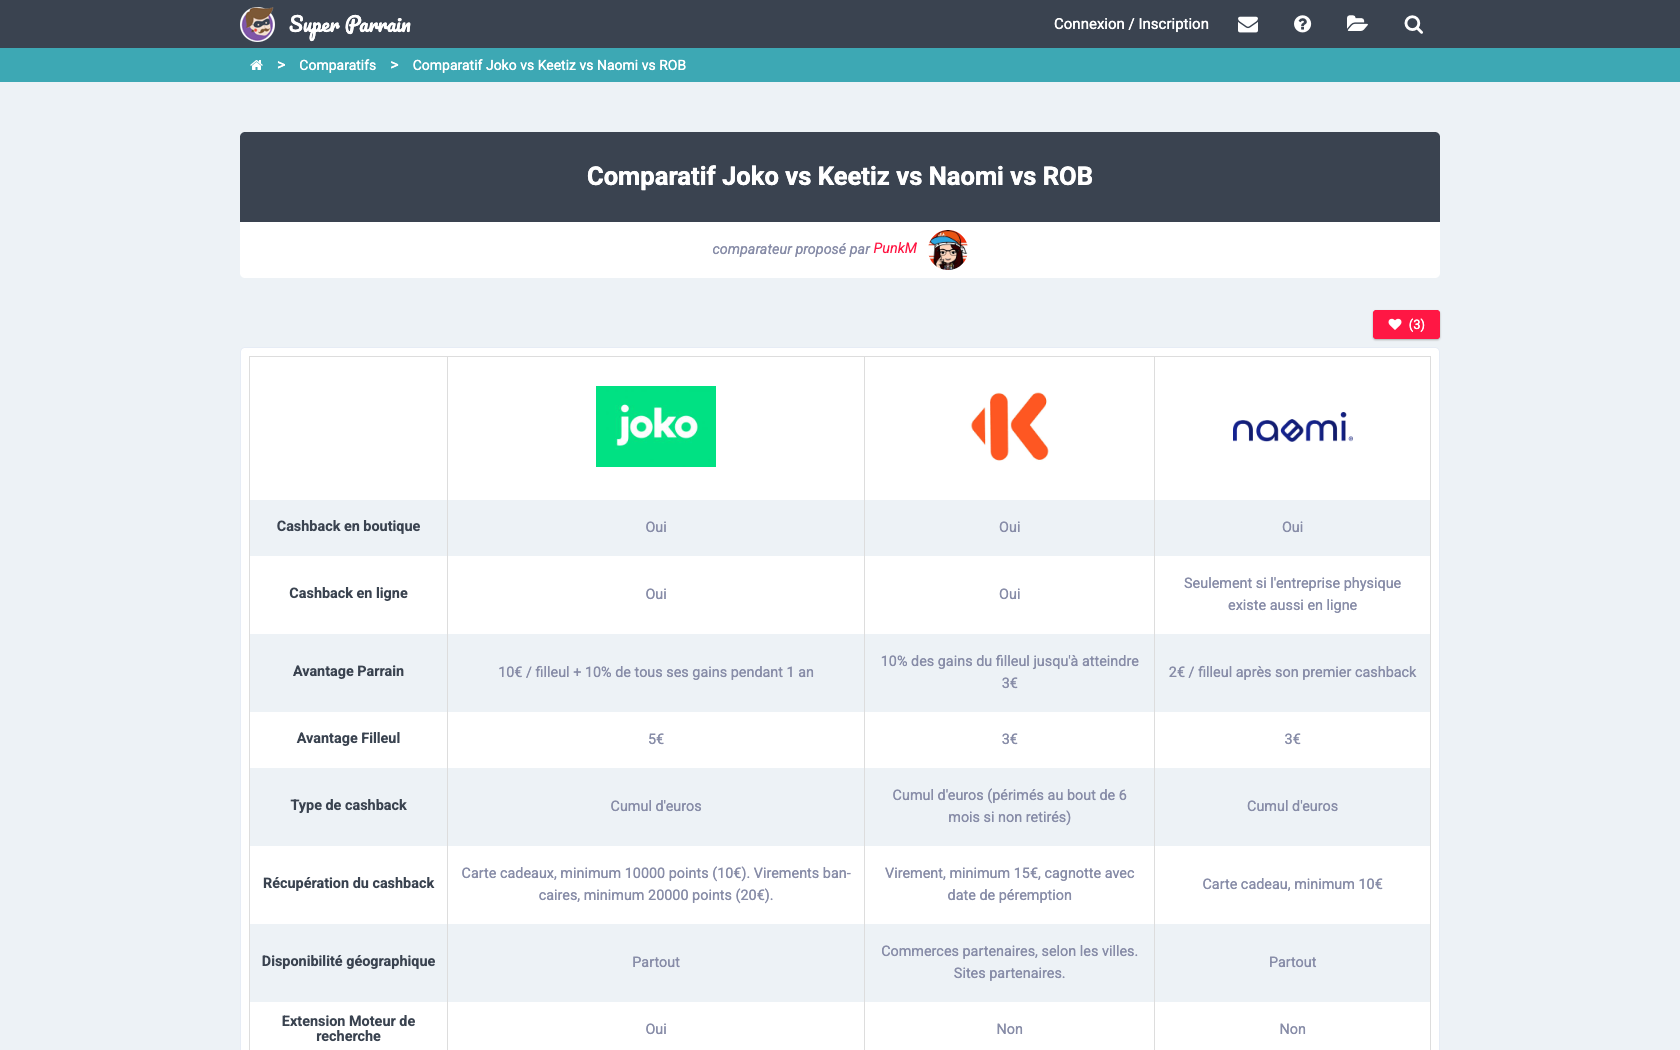Click the orange Keetiz K logo
This screenshot has width=1680, height=1050.
[x=1008, y=426]
